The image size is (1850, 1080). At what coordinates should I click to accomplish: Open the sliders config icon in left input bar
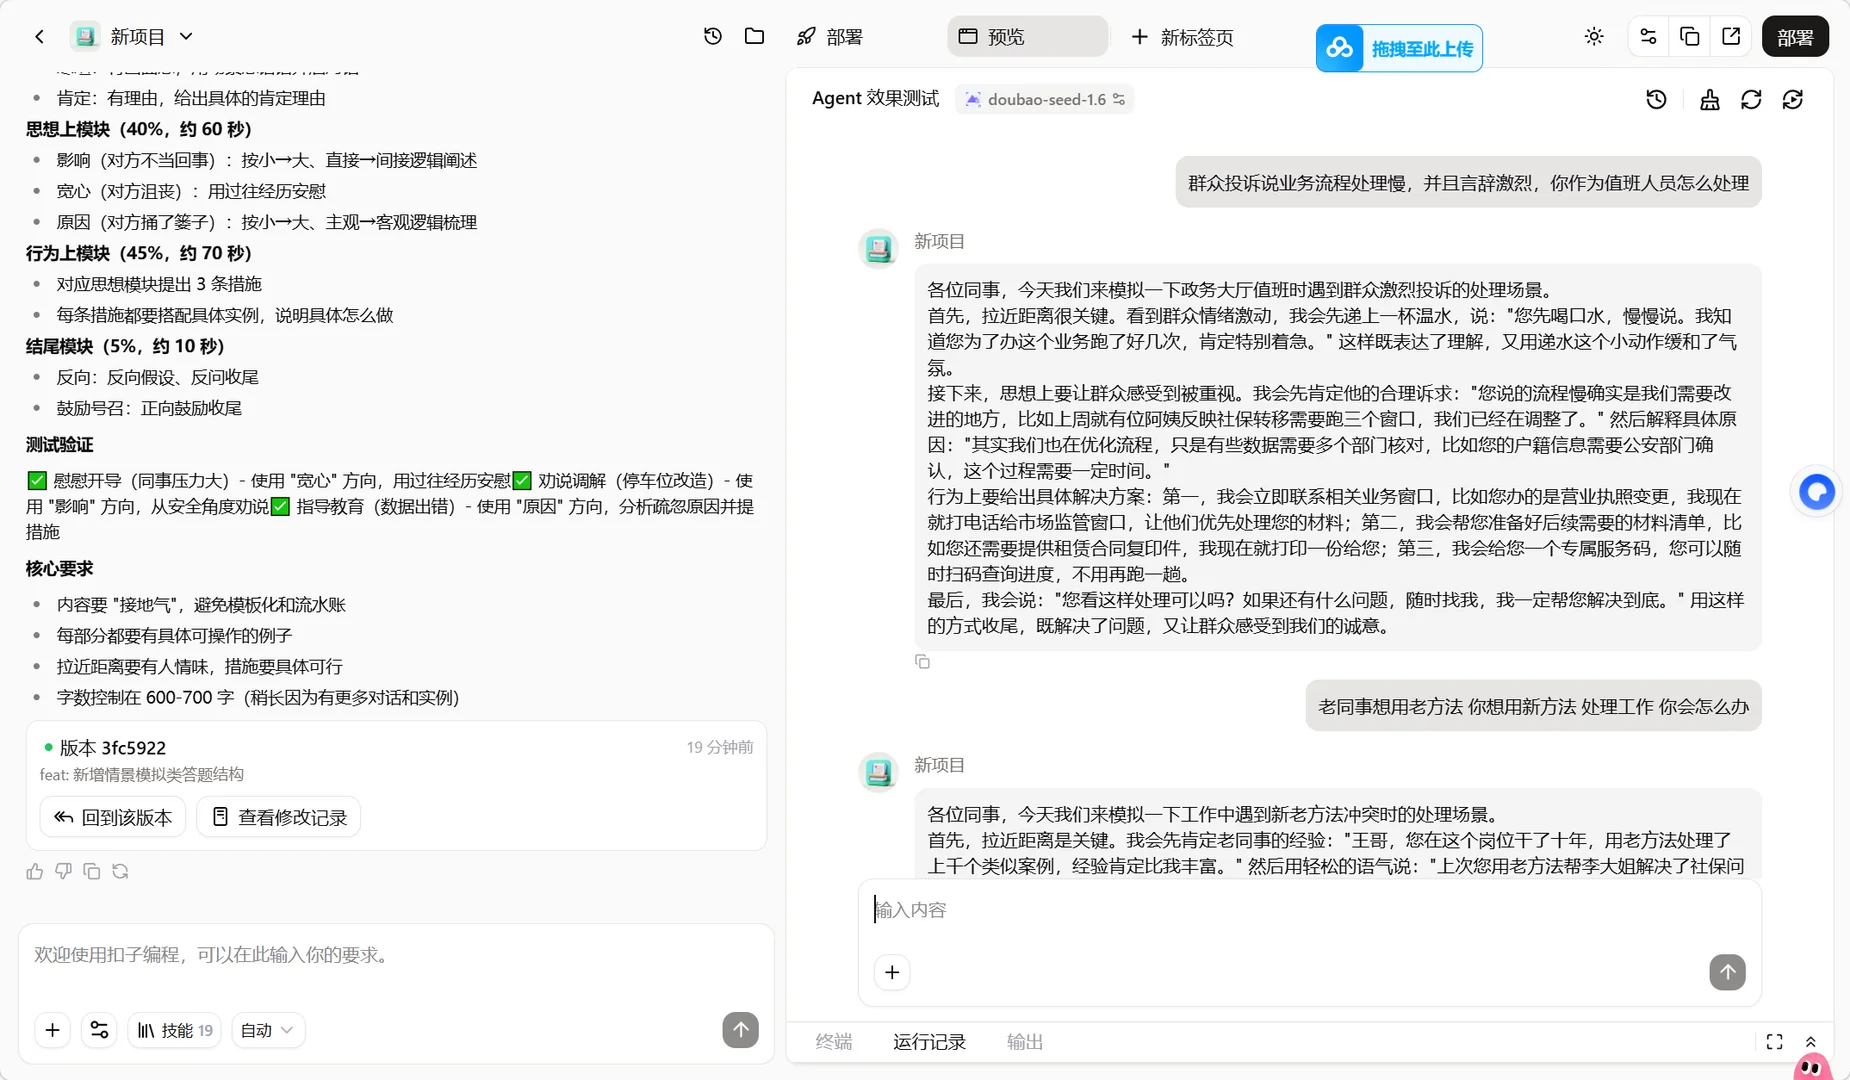[x=99, y=1030]
